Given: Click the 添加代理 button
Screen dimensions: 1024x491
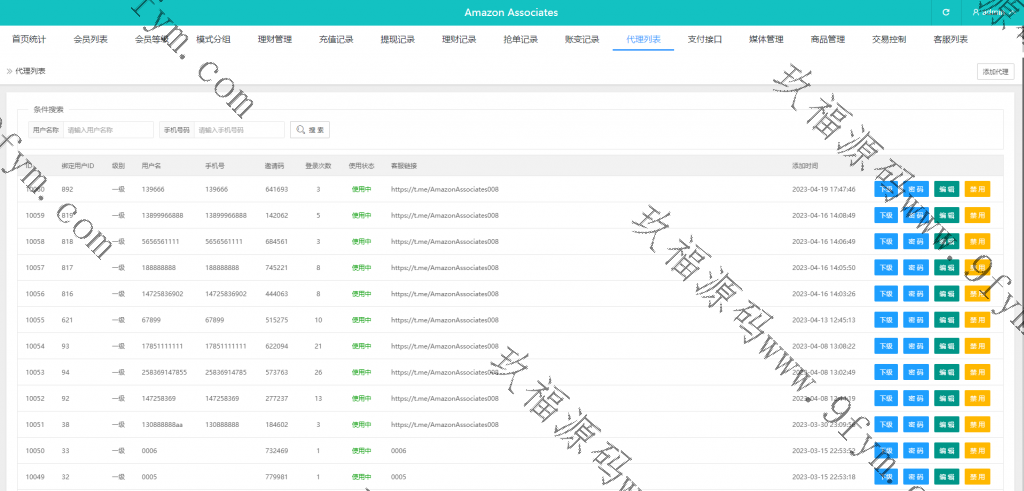Looking at the screenshot, I should 995,71.
